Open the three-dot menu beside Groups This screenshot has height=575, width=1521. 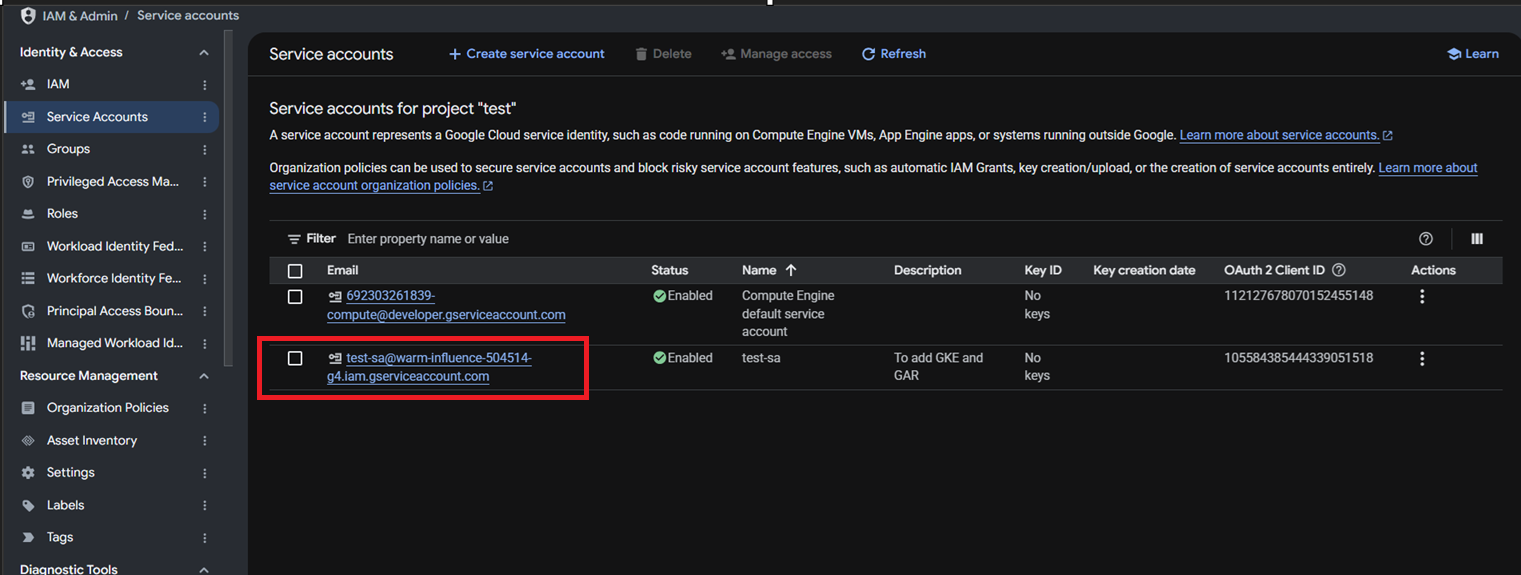tap(205, 150)
